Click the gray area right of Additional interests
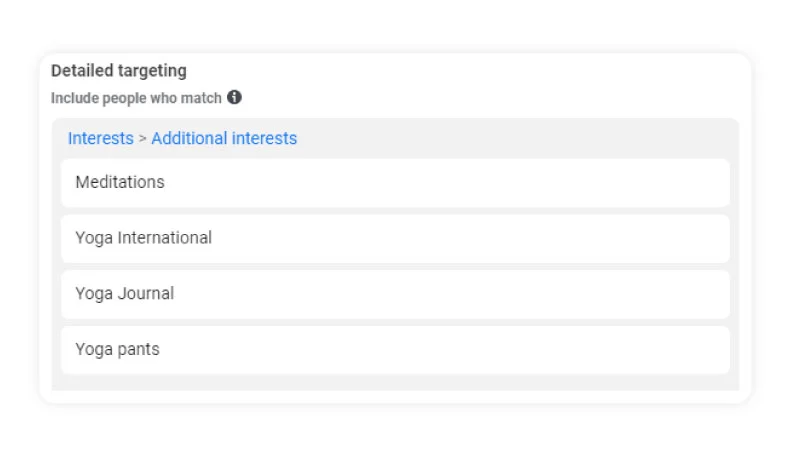Screen dimensions: 791x455 coord(515,138)
